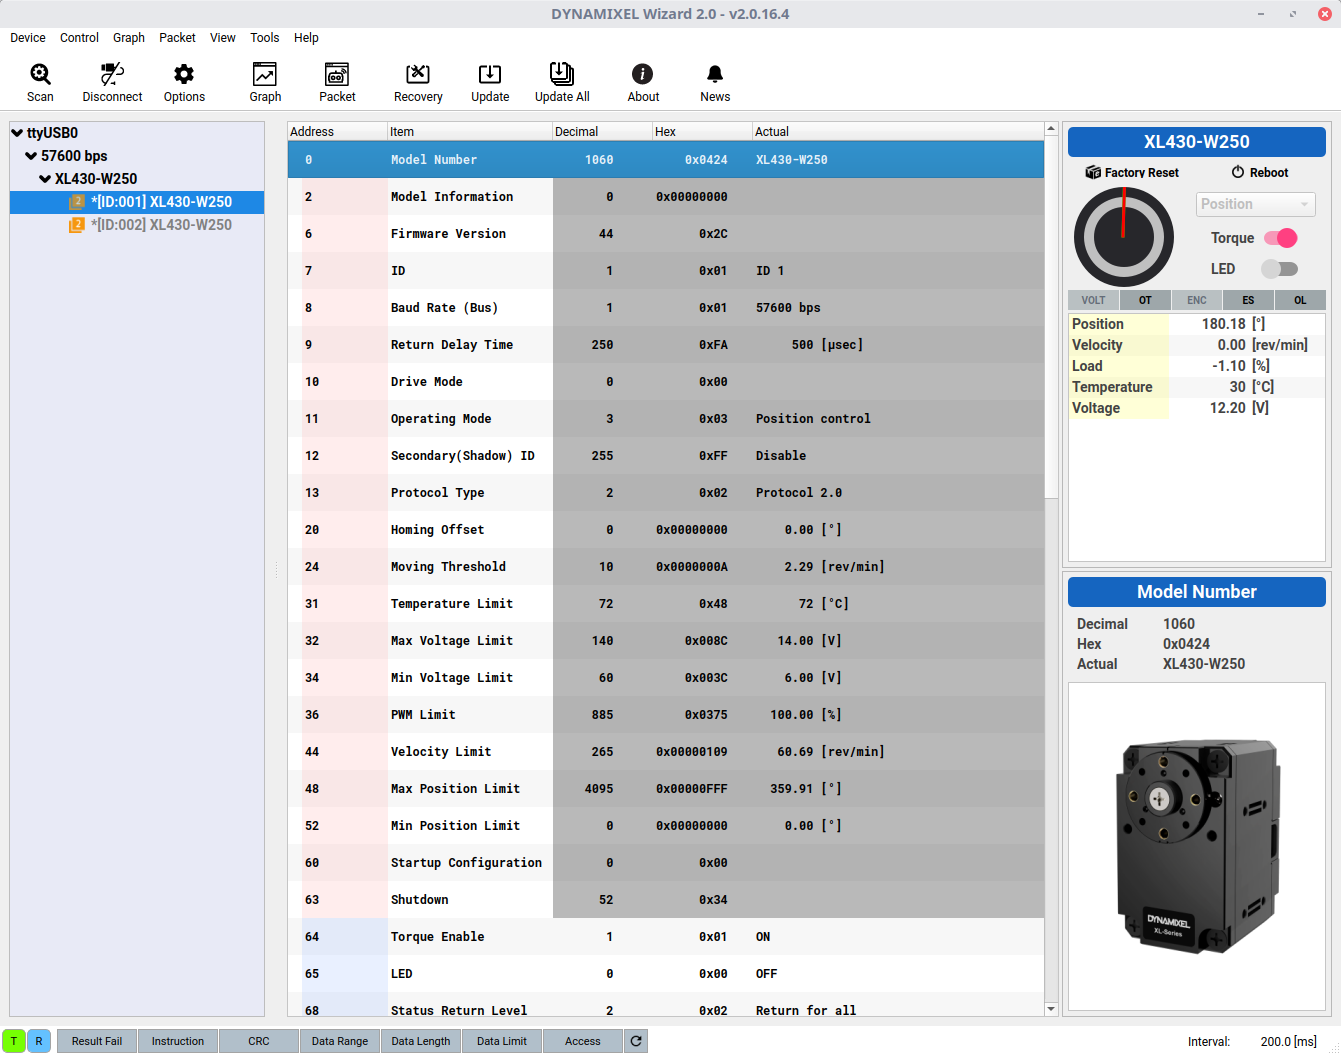Click the Result Fail status button

click(97, 1041)
